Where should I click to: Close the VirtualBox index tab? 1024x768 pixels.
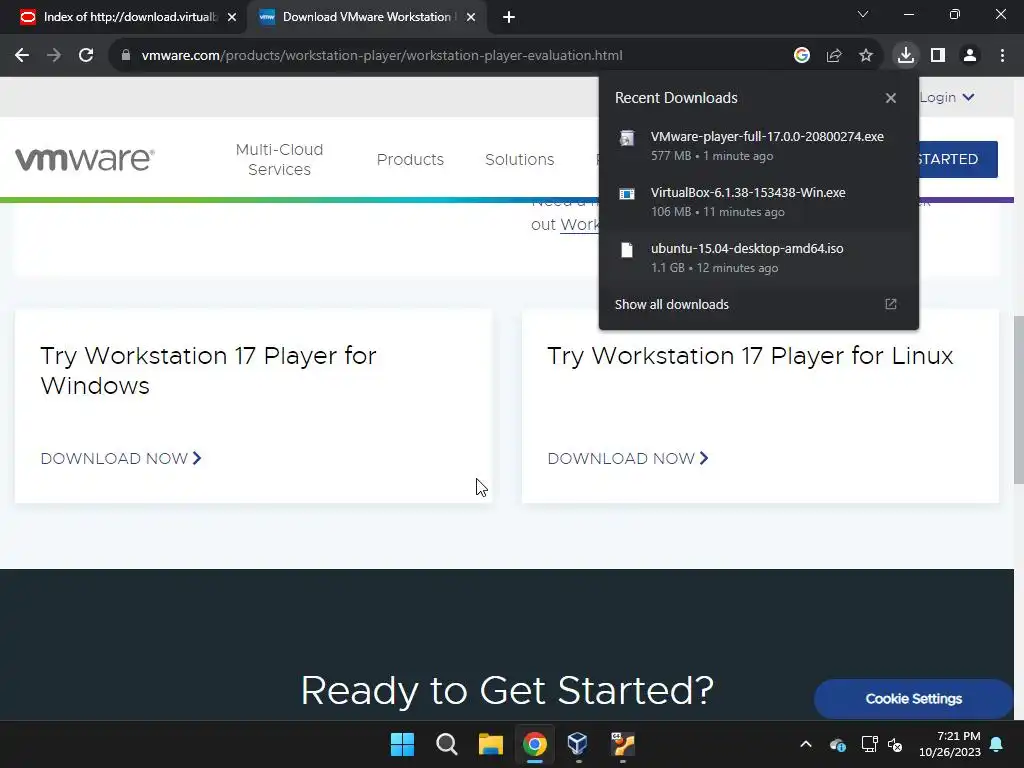231,18
